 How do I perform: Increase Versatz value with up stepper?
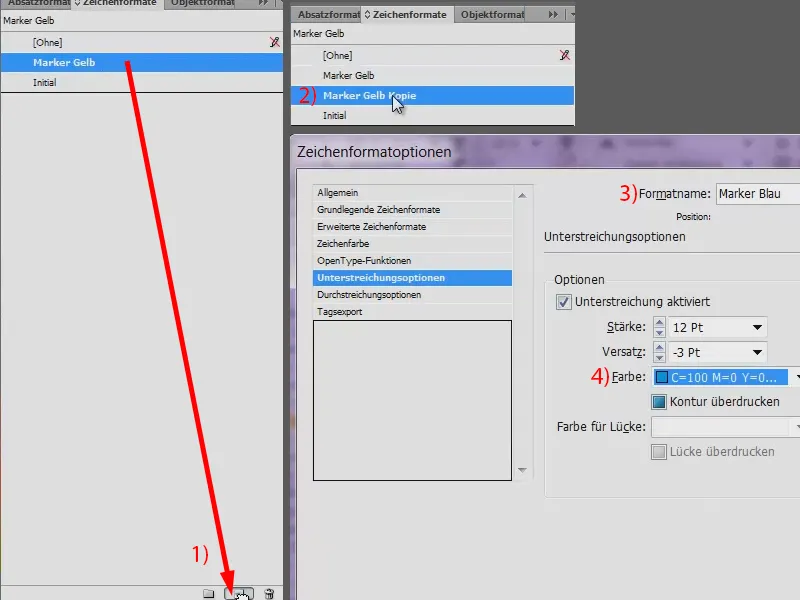tap(659, 347)
